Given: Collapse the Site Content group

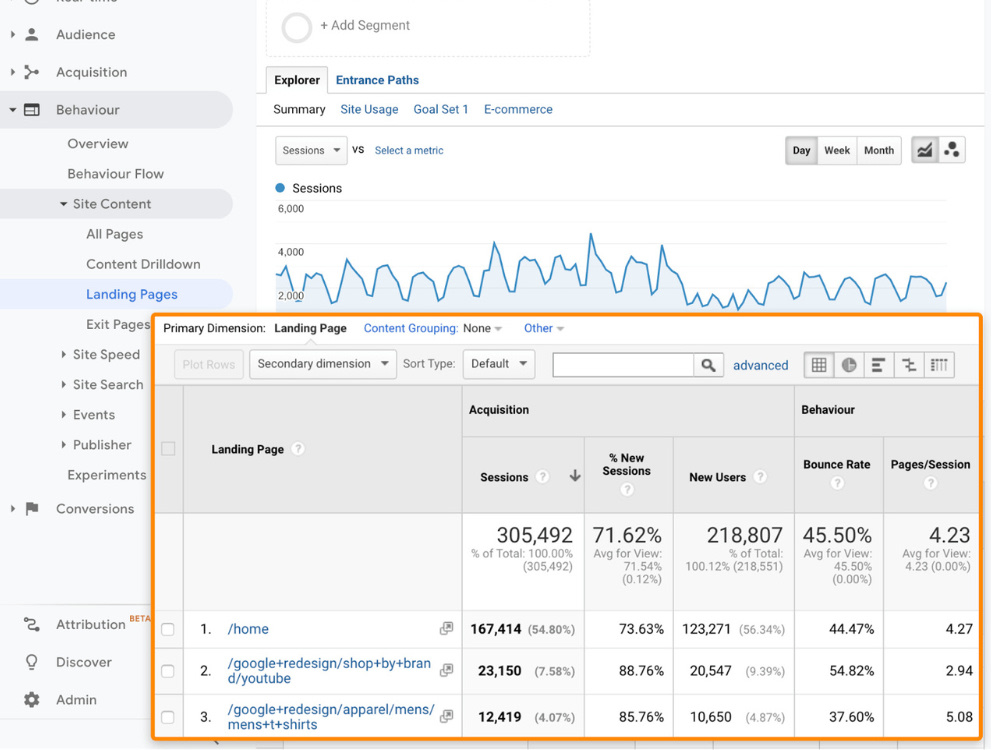Looking at the screenshot, I should pyautogui.click(x=63, y=204).
